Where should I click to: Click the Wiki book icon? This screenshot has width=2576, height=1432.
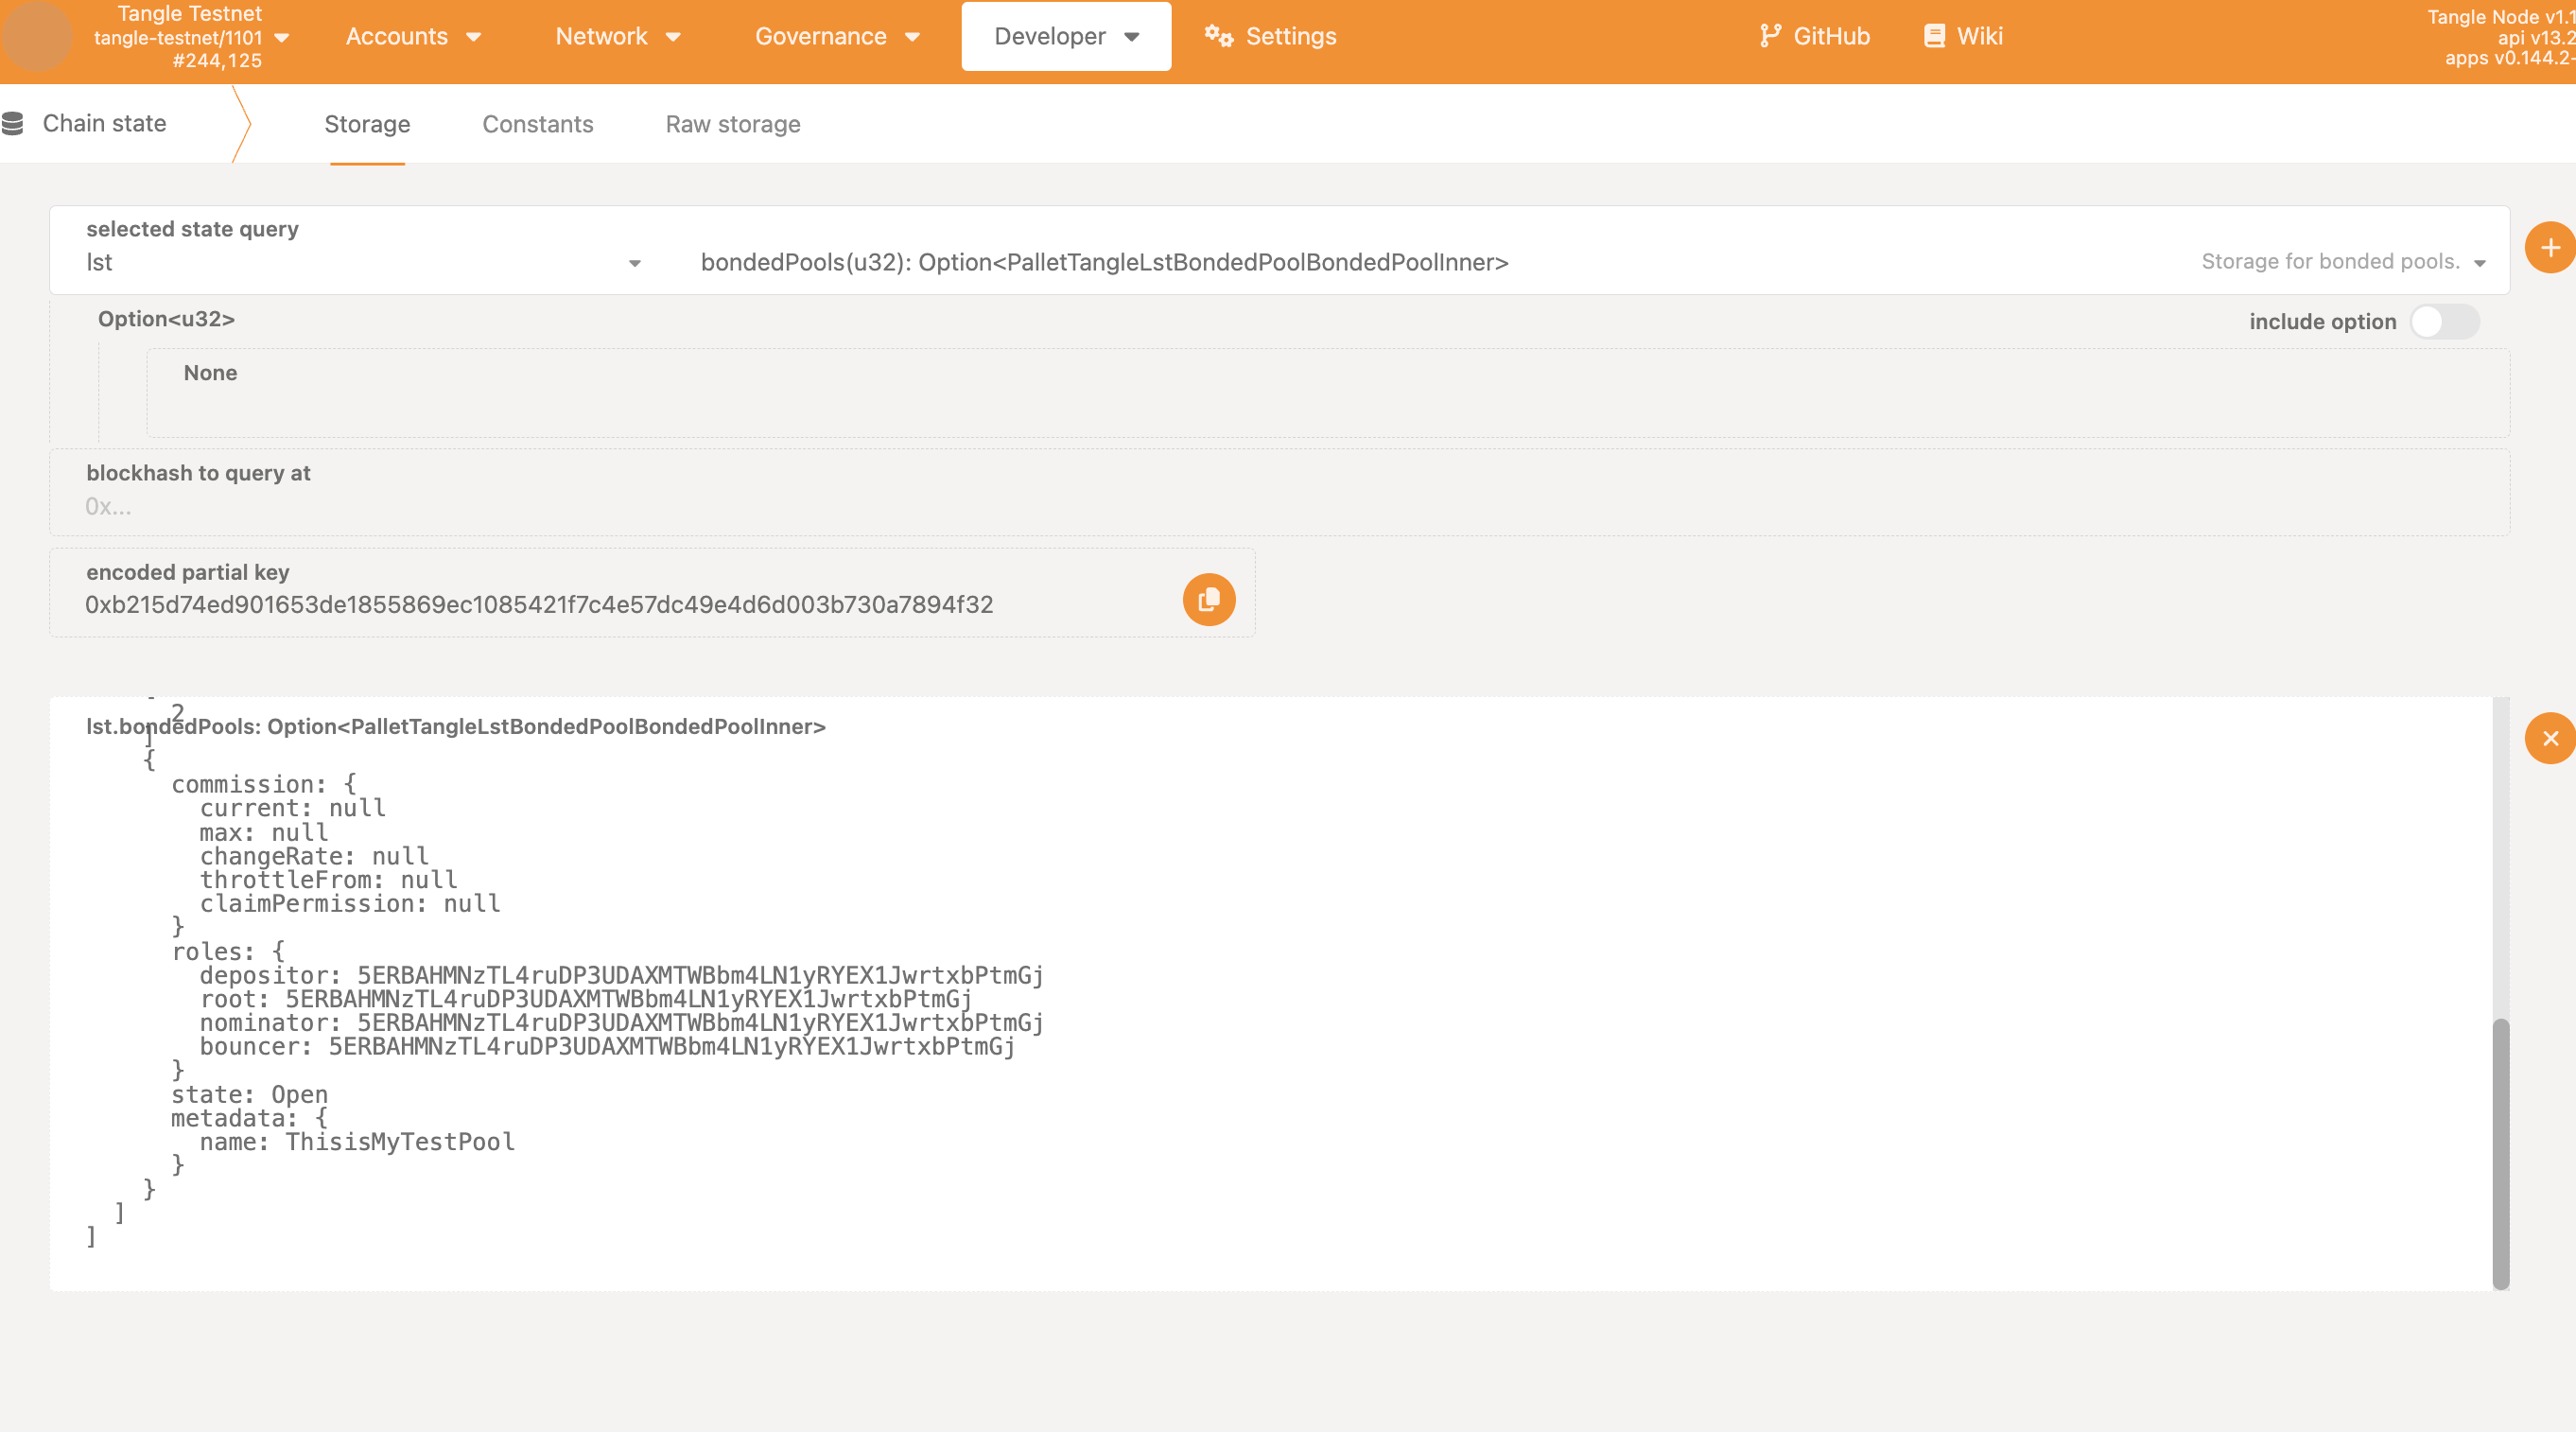coord(1934,36)
